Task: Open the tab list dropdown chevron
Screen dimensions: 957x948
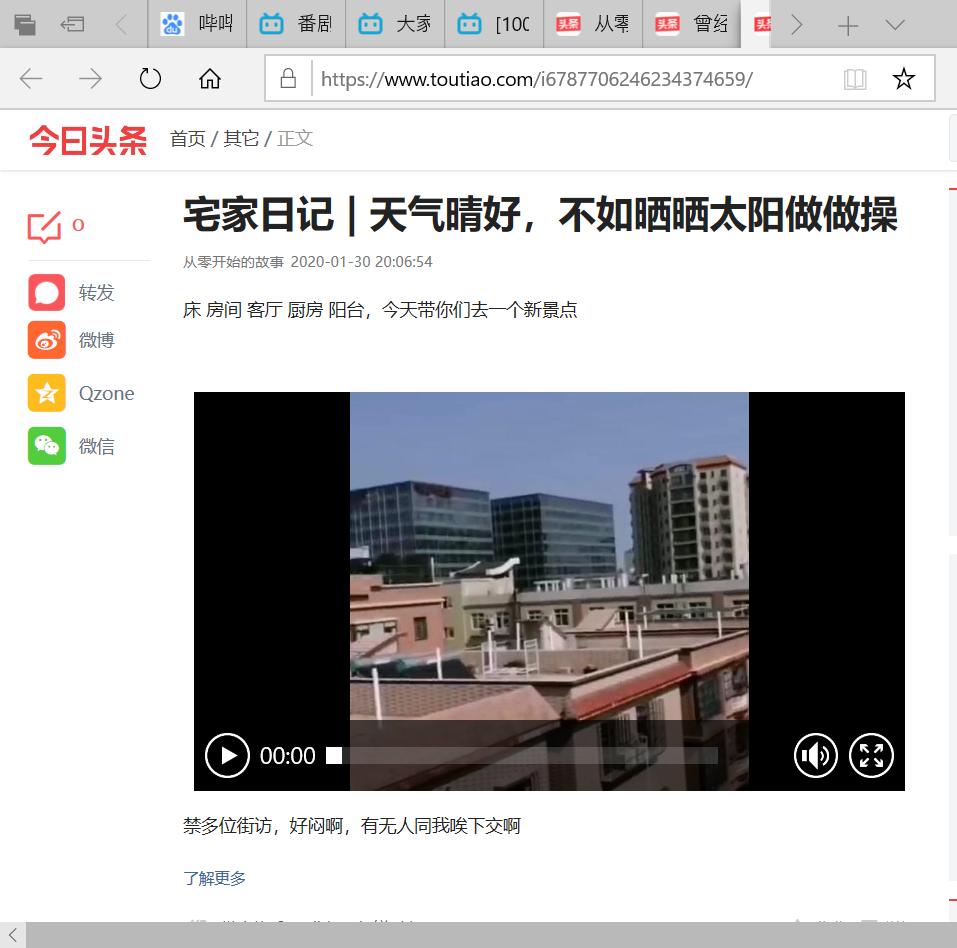Action: (893, 24)
